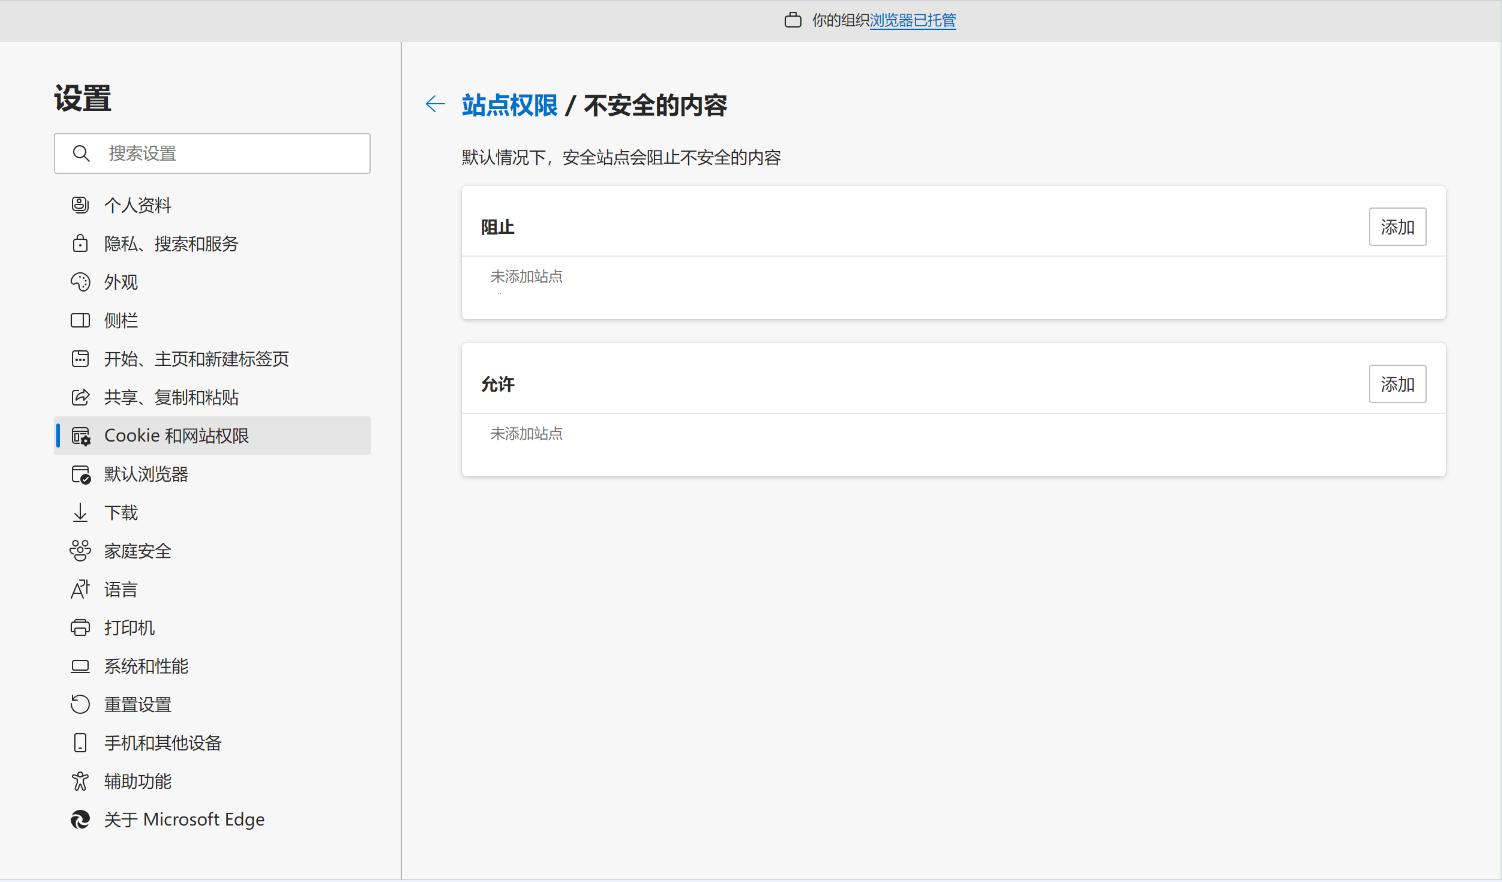1502x882 pixels.
Task: Click the Microsoft Edge logo icon
Action: pyautogui.click(x=80, y=820)
